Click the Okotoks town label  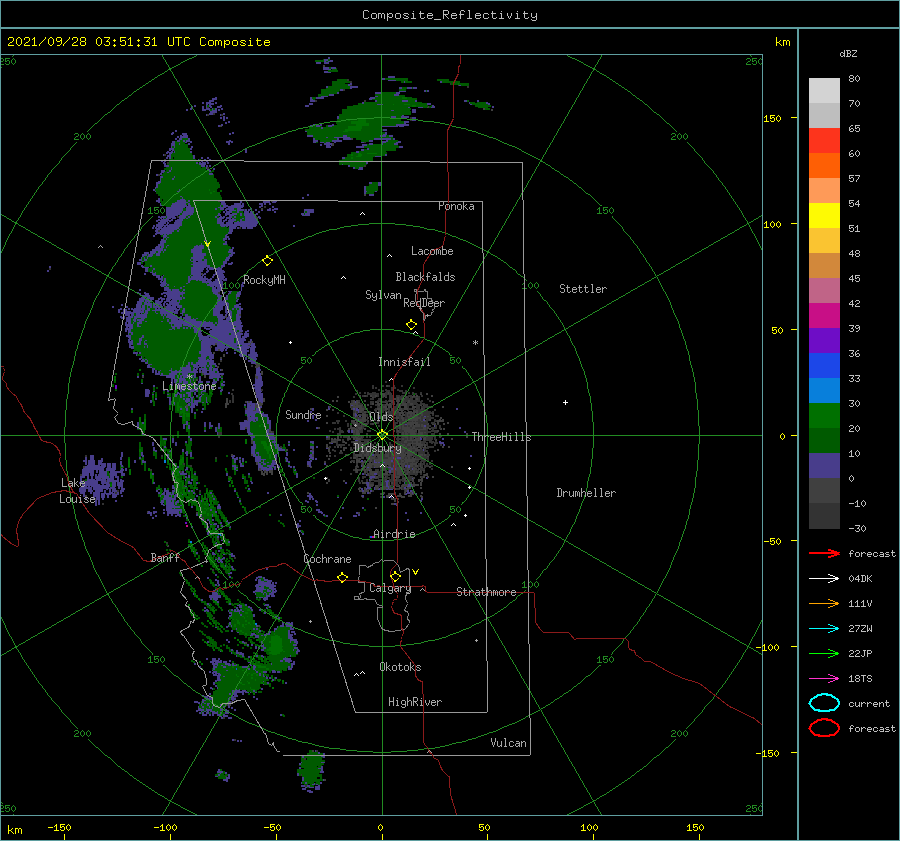(400, 667)
